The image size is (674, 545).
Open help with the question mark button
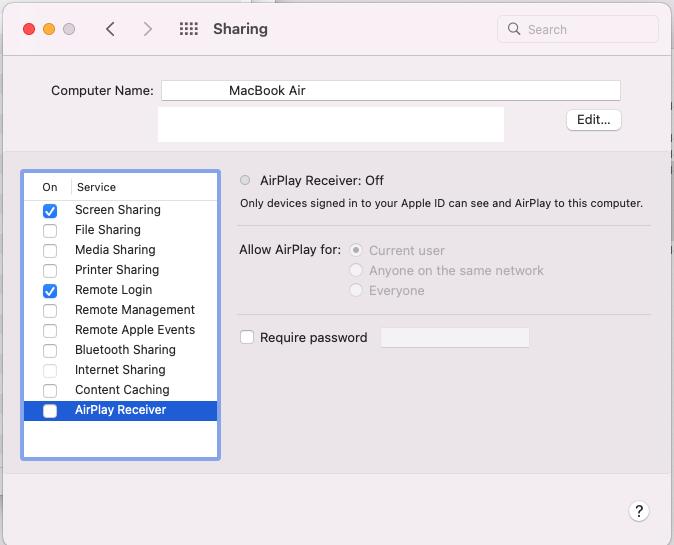click(x=639, y=511)
